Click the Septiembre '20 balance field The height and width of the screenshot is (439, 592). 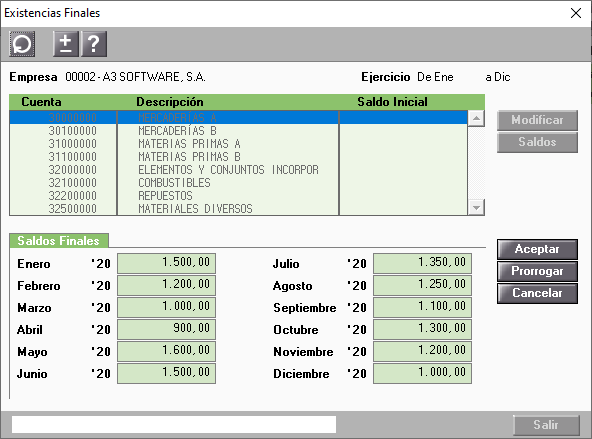pos(422,307)
